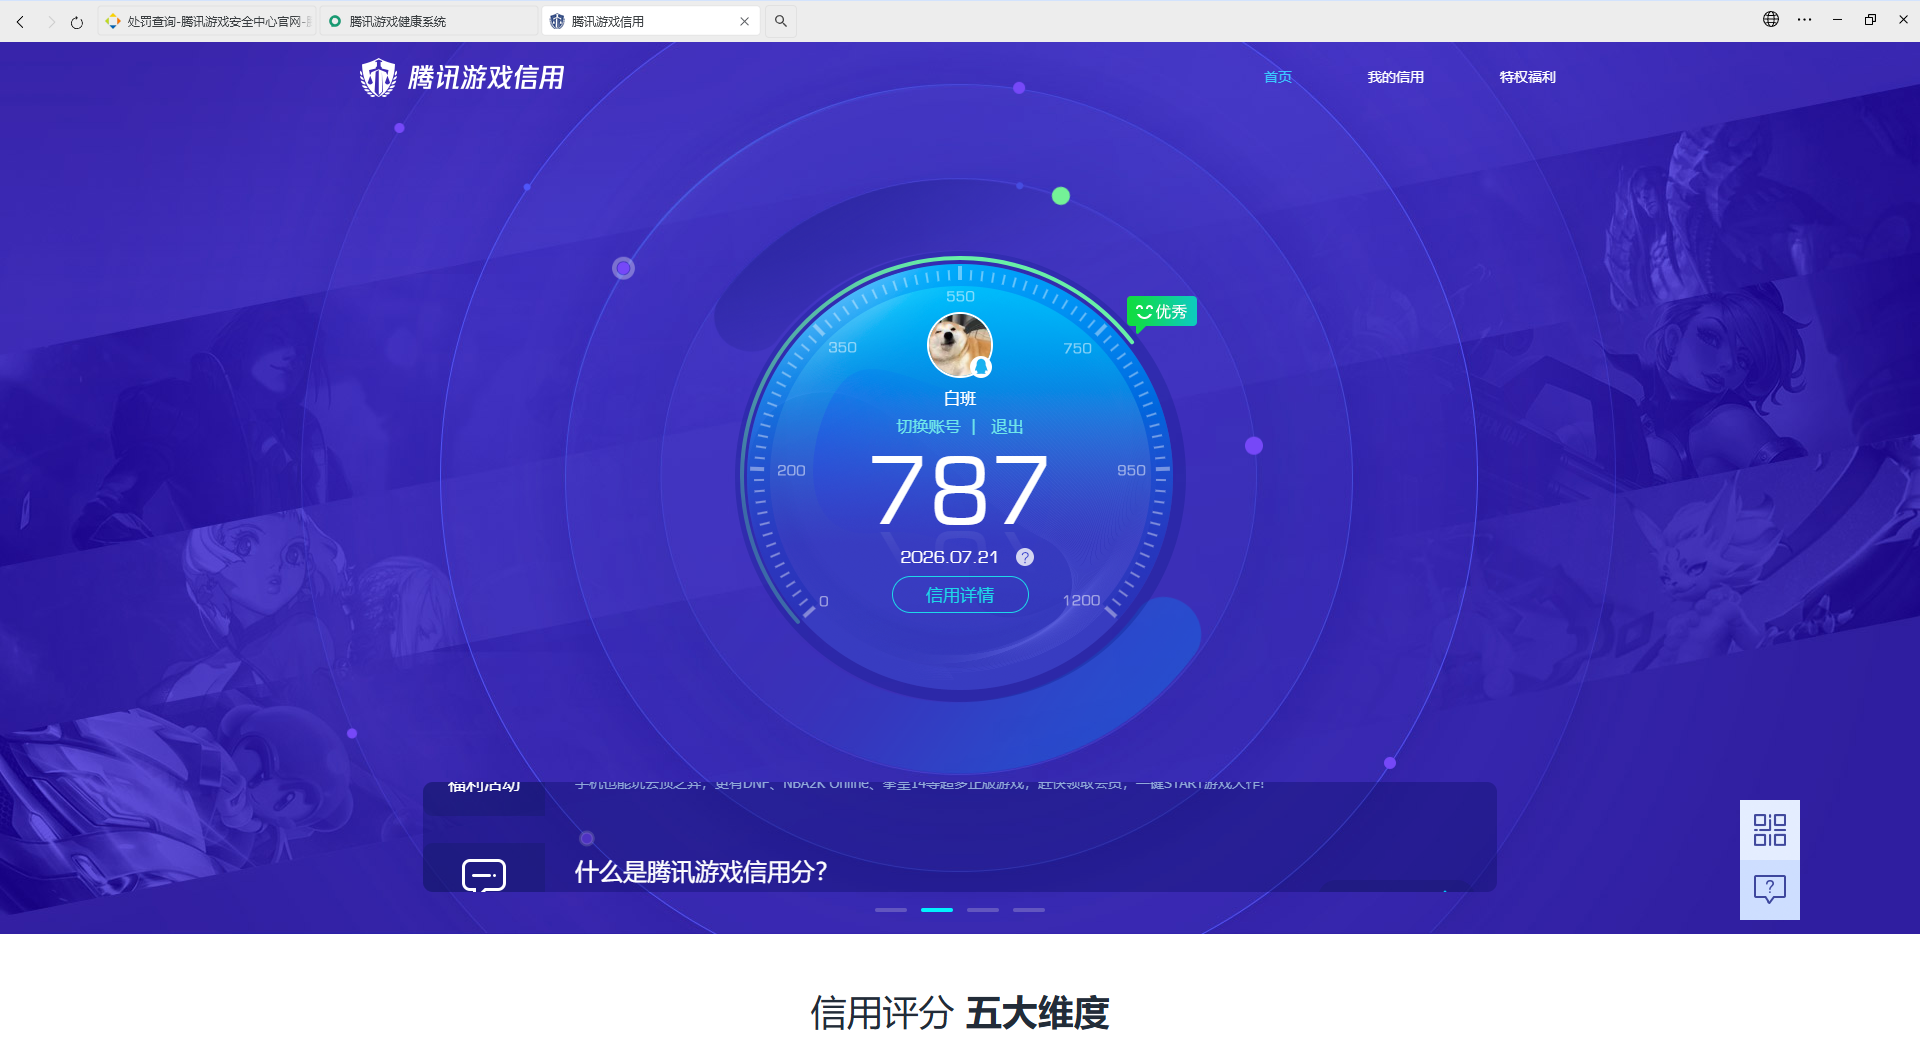Screen dimensions: 1920x1040
Task: Select the third carousel indicator
Action: pos(983,910)
